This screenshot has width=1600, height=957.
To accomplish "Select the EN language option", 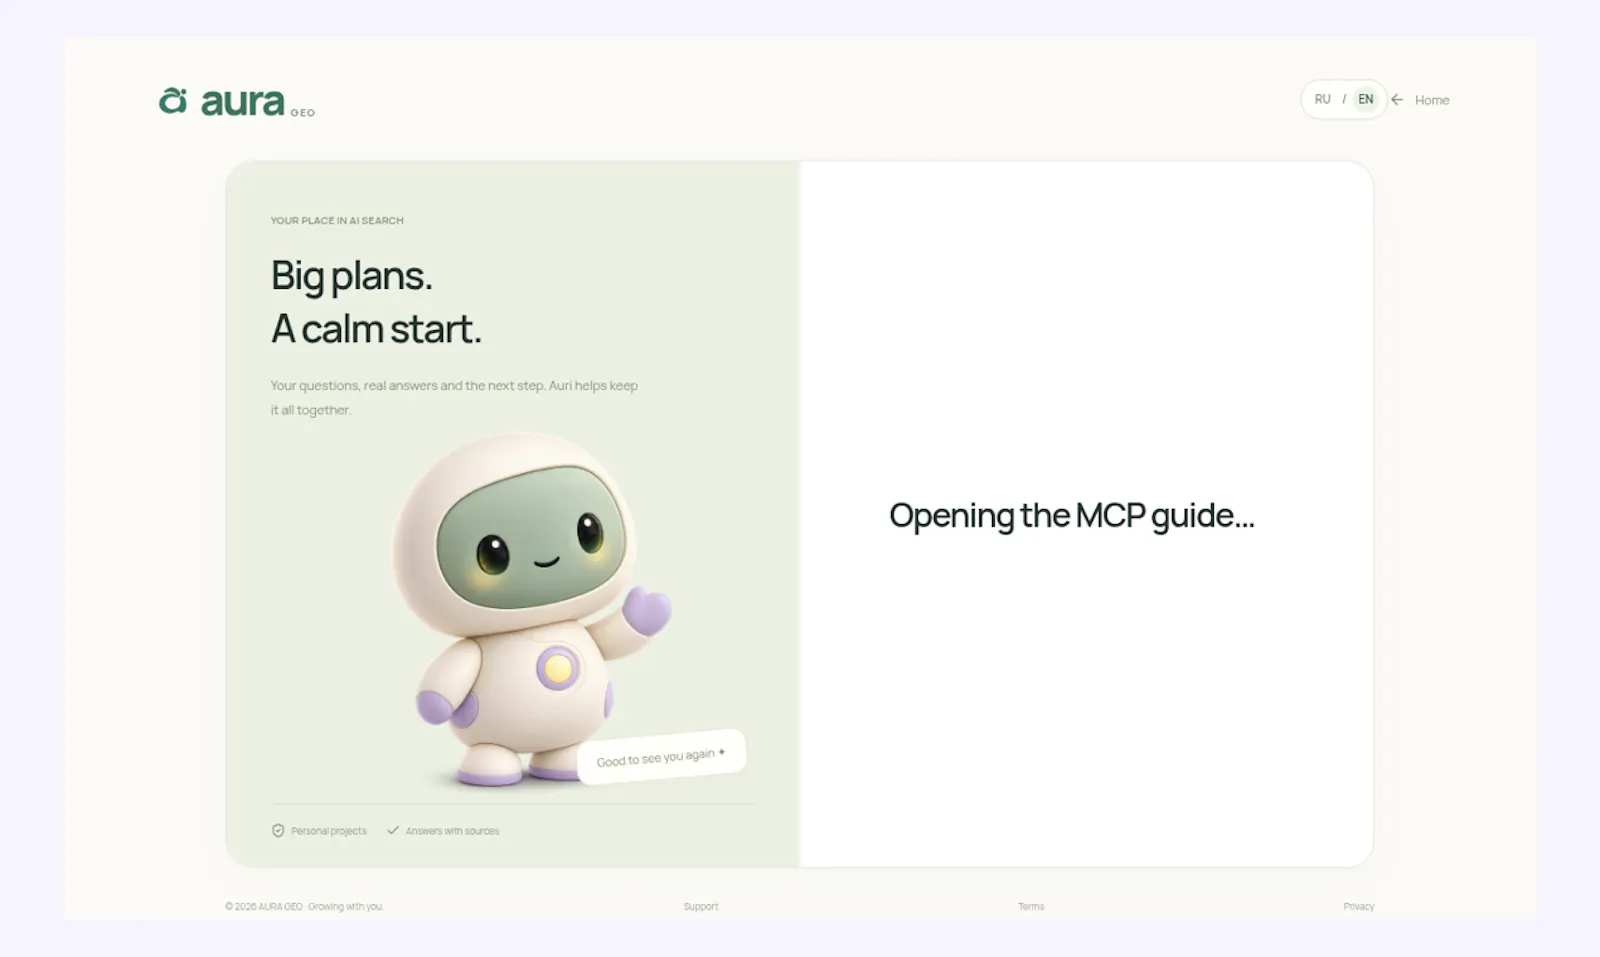I will point(1365,99).
